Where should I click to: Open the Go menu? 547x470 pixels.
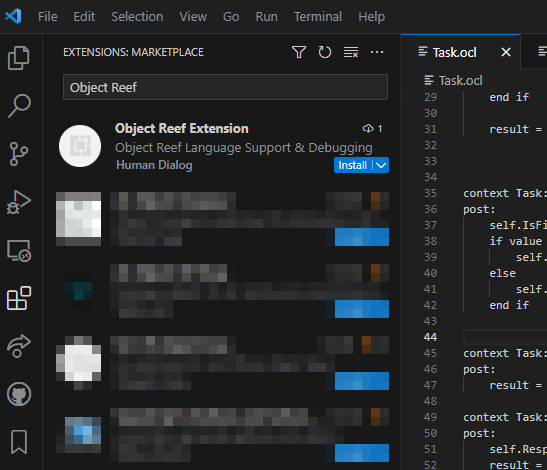231,16
